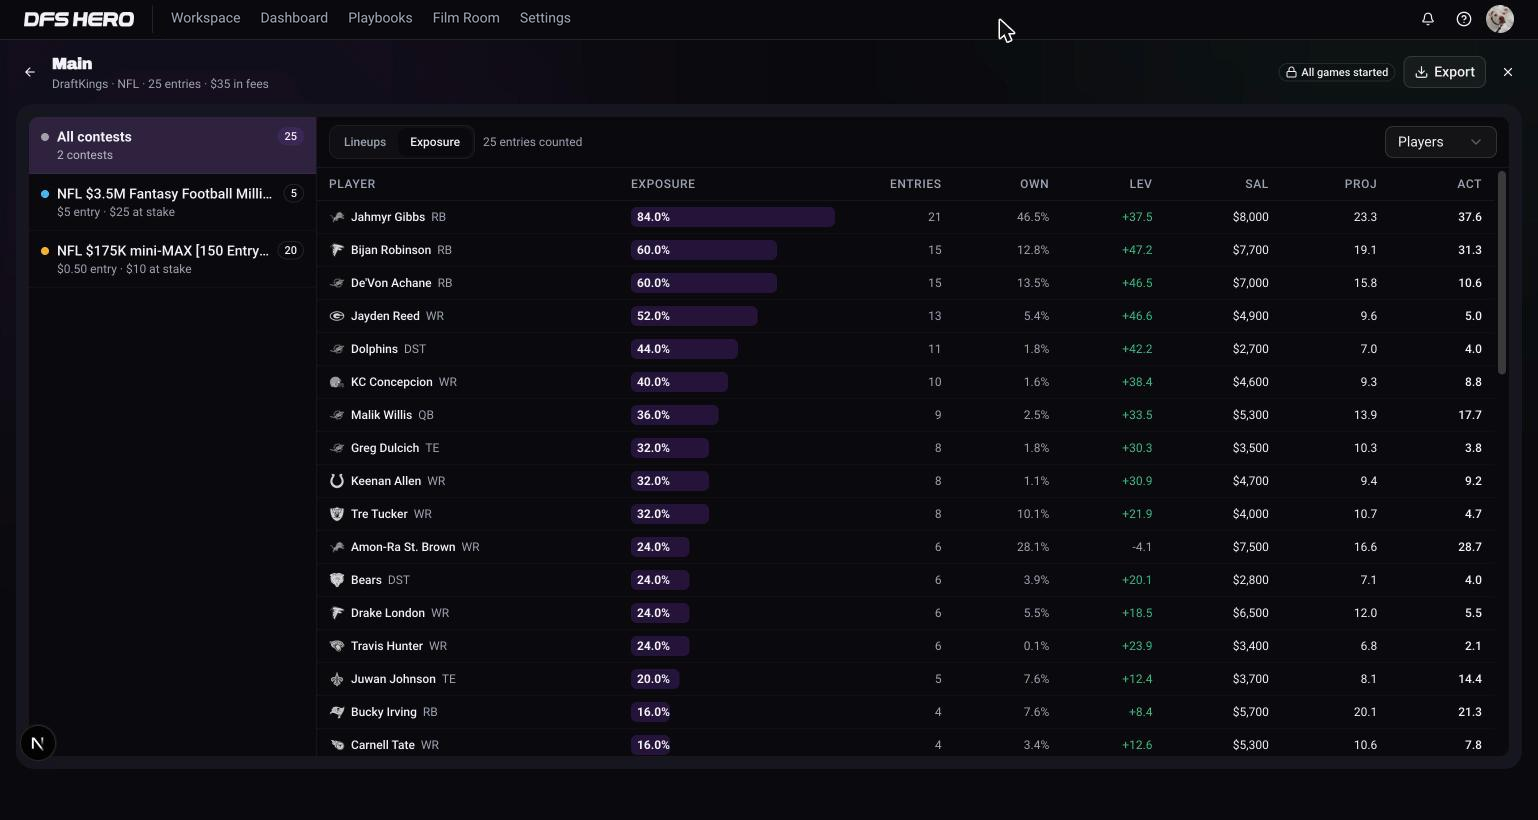The height and width of the screenshot is (820, 1538).
Task: Click KC Concepcion team logo icon
Action: (337, 382)
